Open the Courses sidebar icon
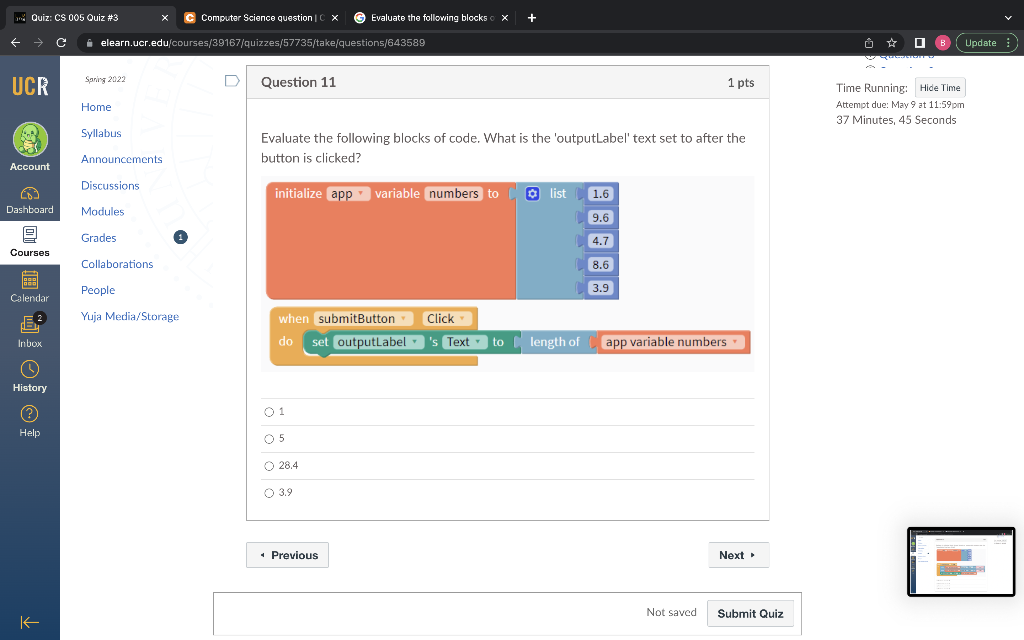This screenshot has width=1024, height=640. [30, 234]
